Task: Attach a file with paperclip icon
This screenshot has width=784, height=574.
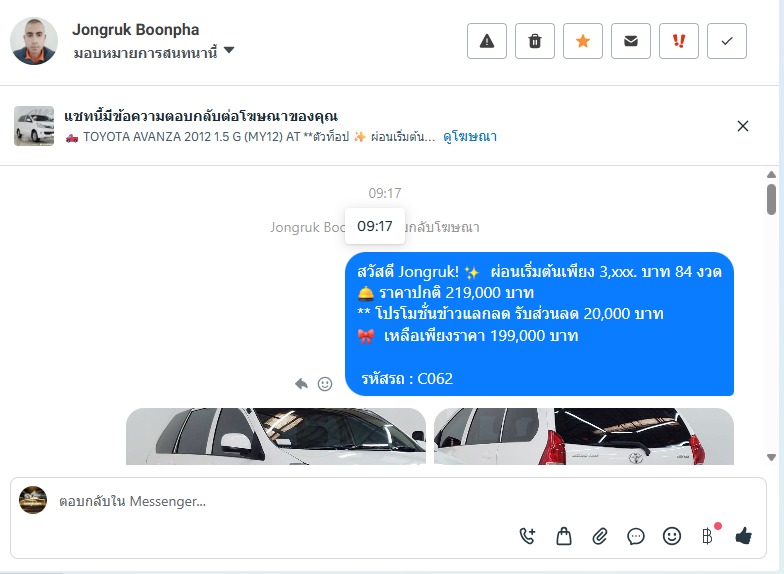Action: [x=600, y=536]
